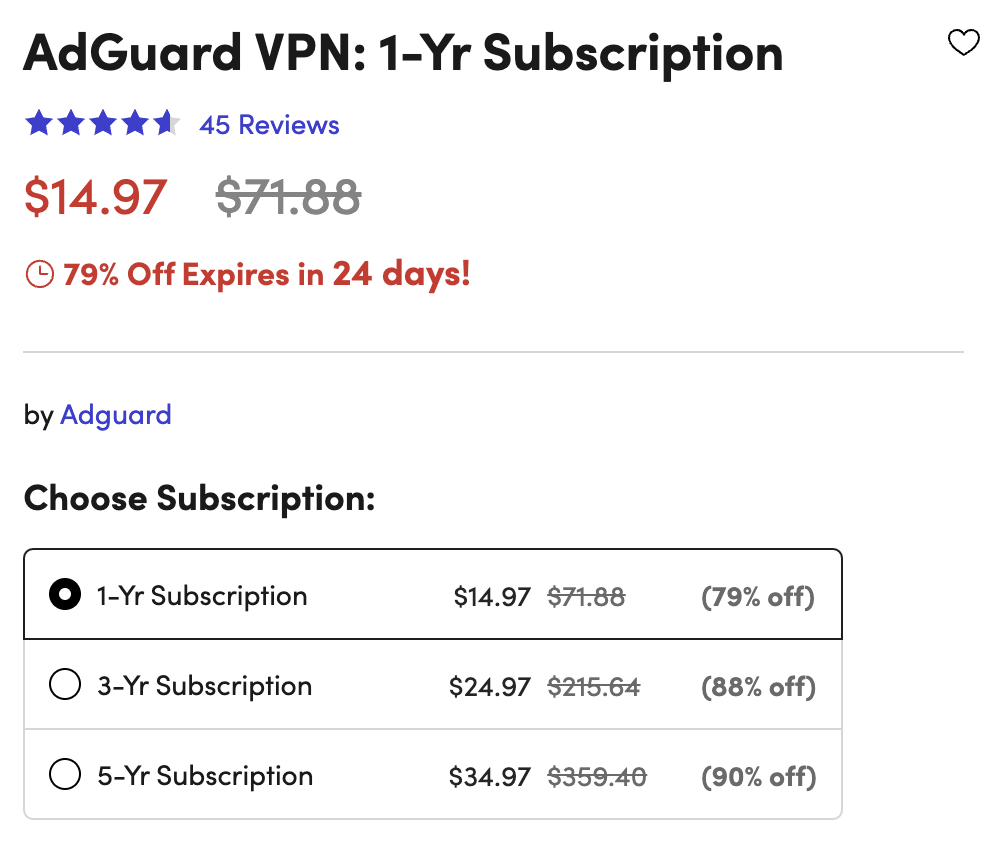Click the 1-Yr Subscription label text

(201, 596)
